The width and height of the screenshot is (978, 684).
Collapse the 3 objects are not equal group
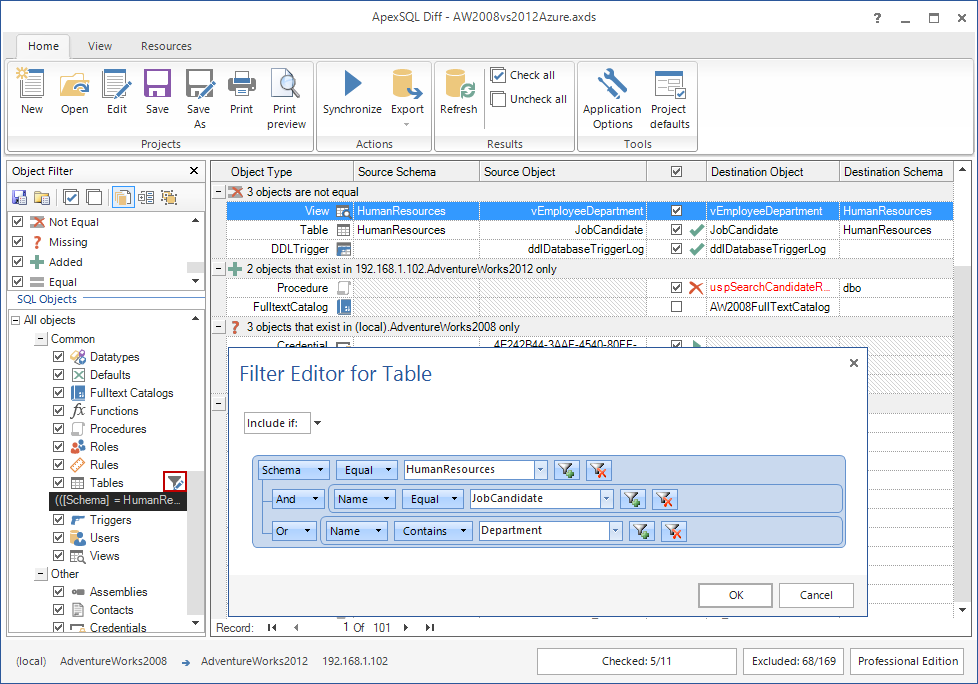point(218,191)
